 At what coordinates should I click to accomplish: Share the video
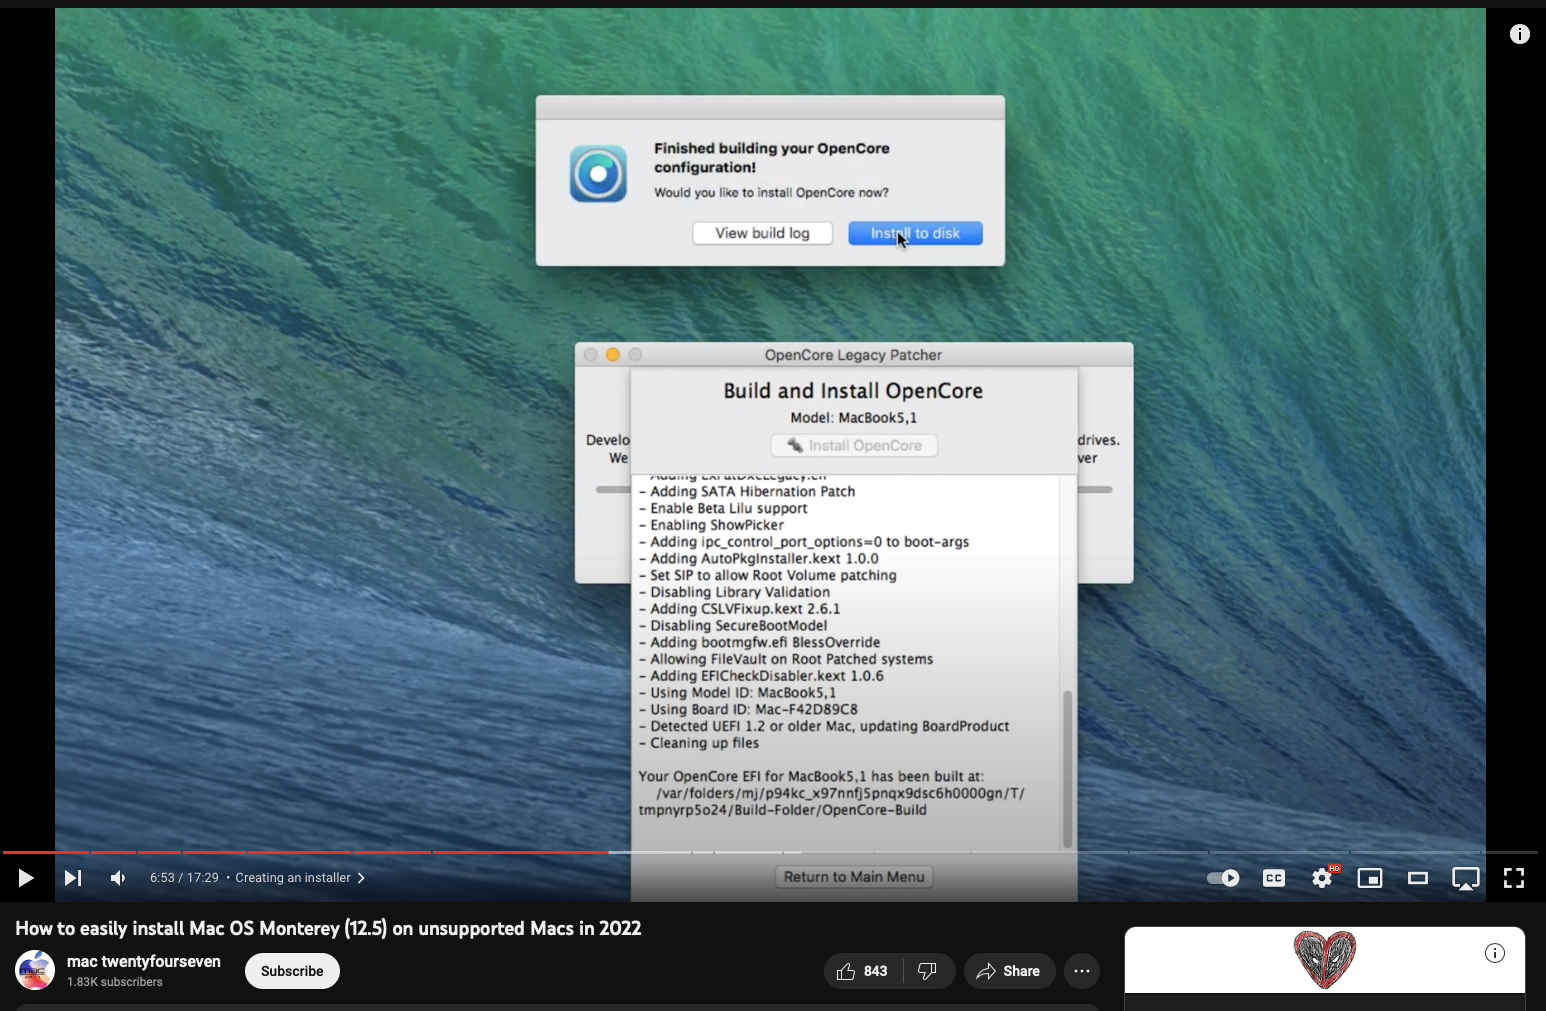tap(1009, 971)
